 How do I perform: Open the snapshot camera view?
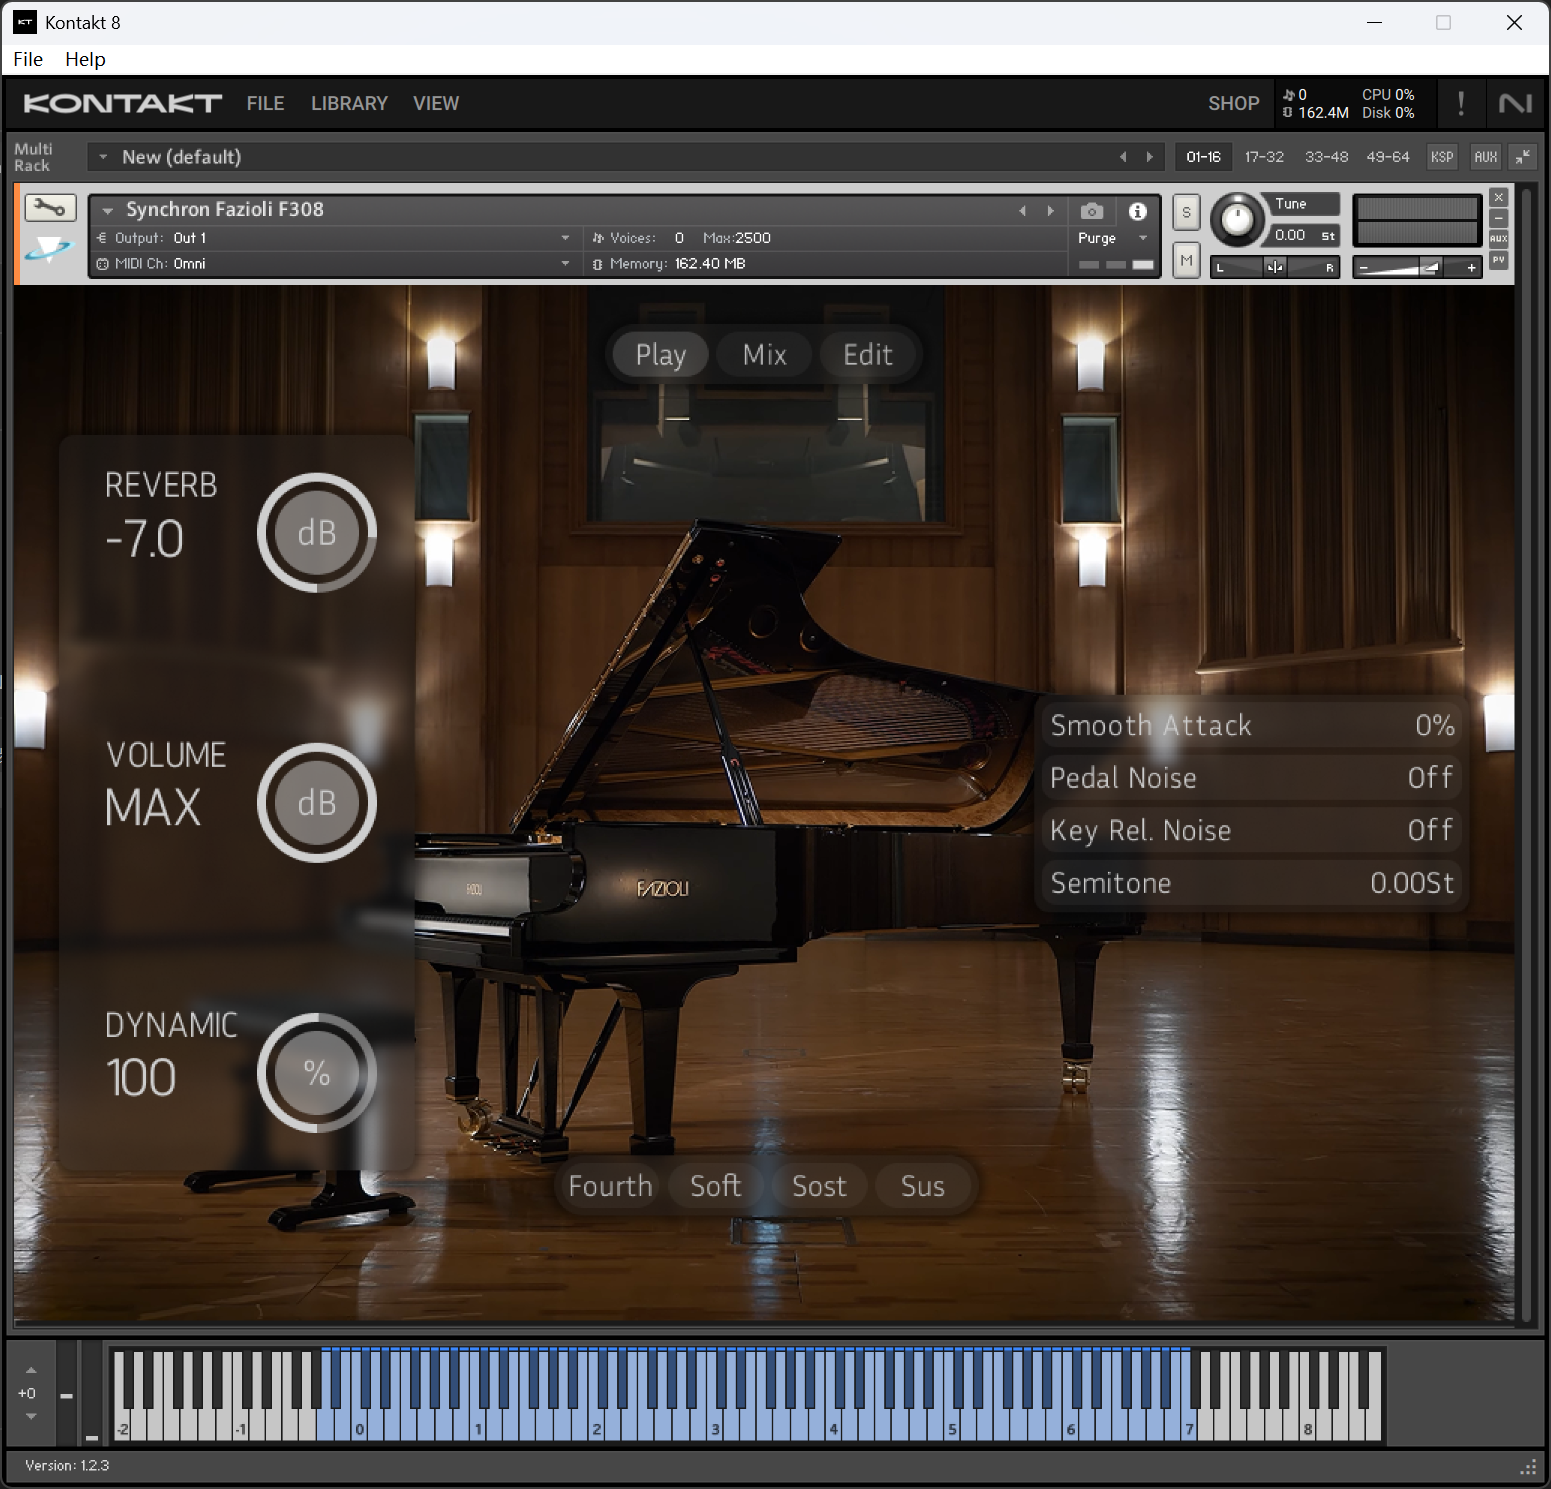(x=1092, y=211)
